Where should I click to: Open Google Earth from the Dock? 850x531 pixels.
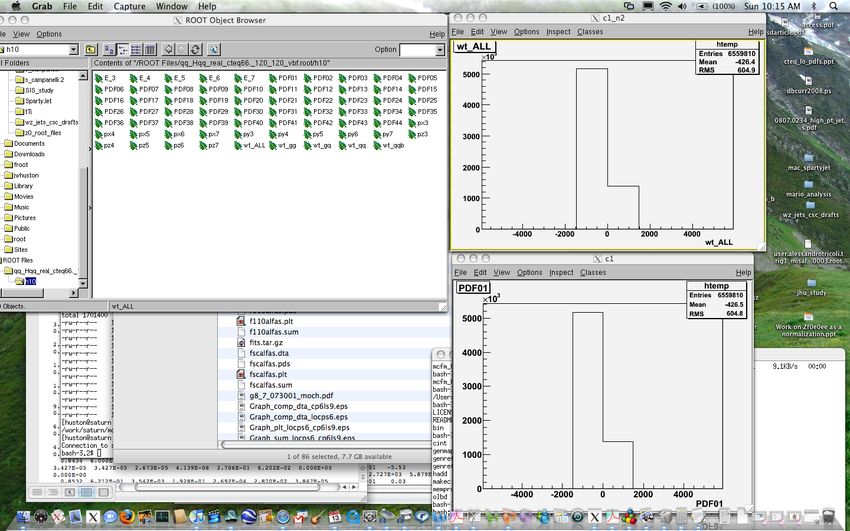point(249,516)
